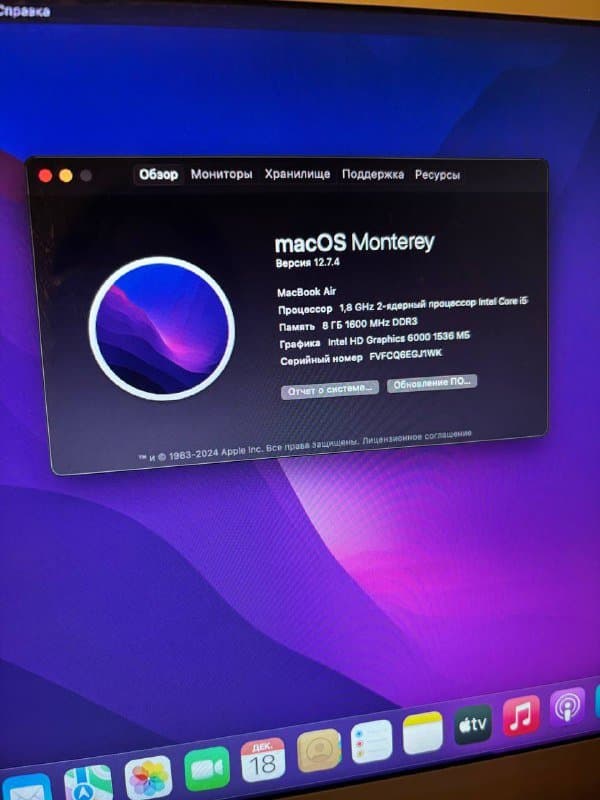The image size is (600, 800).
Task: Click the MacBook Air model text
Action: coord(307,292)
